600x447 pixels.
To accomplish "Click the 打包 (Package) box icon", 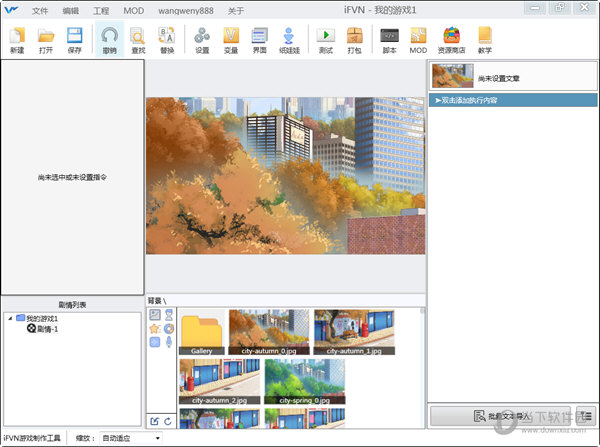I will coord(355,40).
